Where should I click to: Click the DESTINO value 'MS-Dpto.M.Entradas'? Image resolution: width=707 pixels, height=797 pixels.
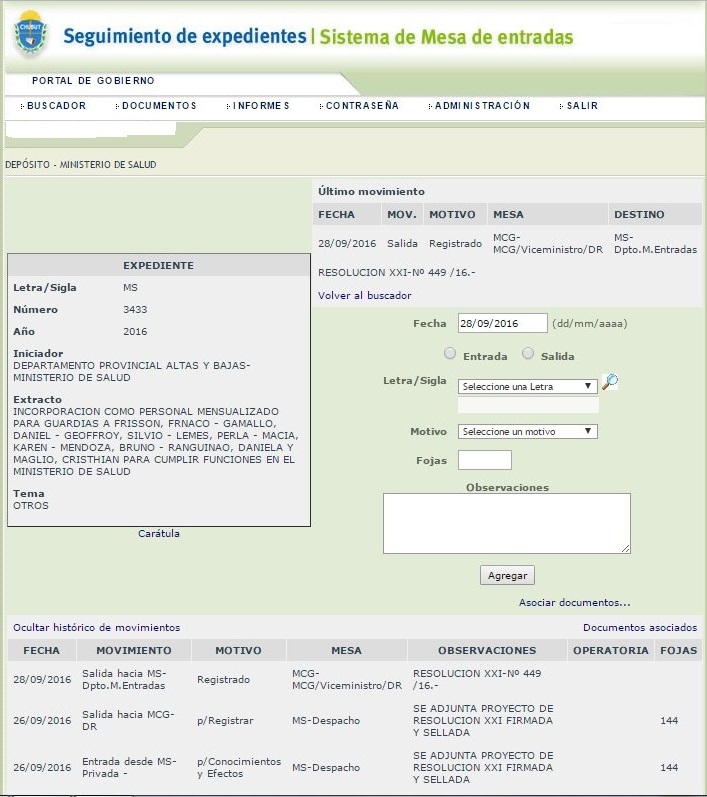[655, 243]
